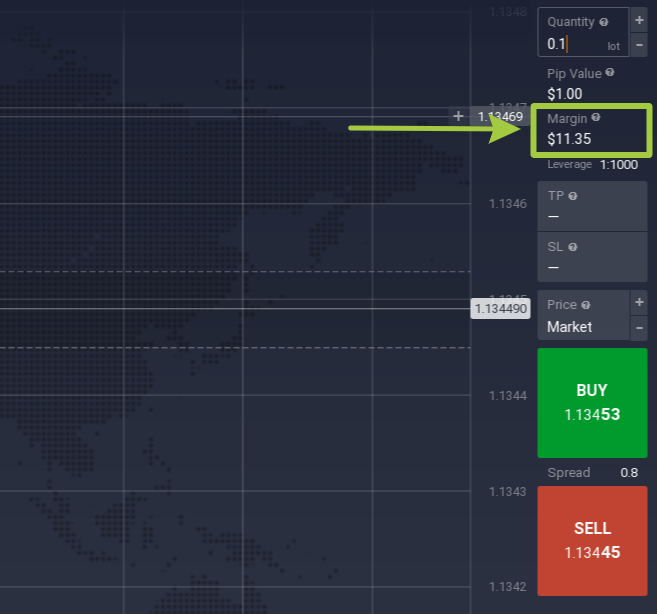
Task: Click the red SELL button
Action: click(592, 540)
